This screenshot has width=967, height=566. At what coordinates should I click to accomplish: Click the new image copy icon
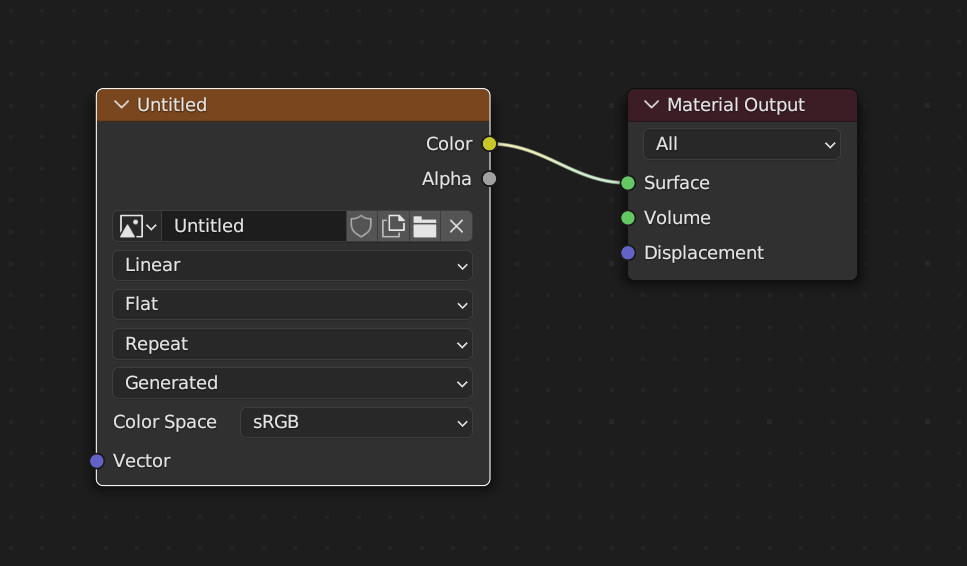tap(393, 226)
